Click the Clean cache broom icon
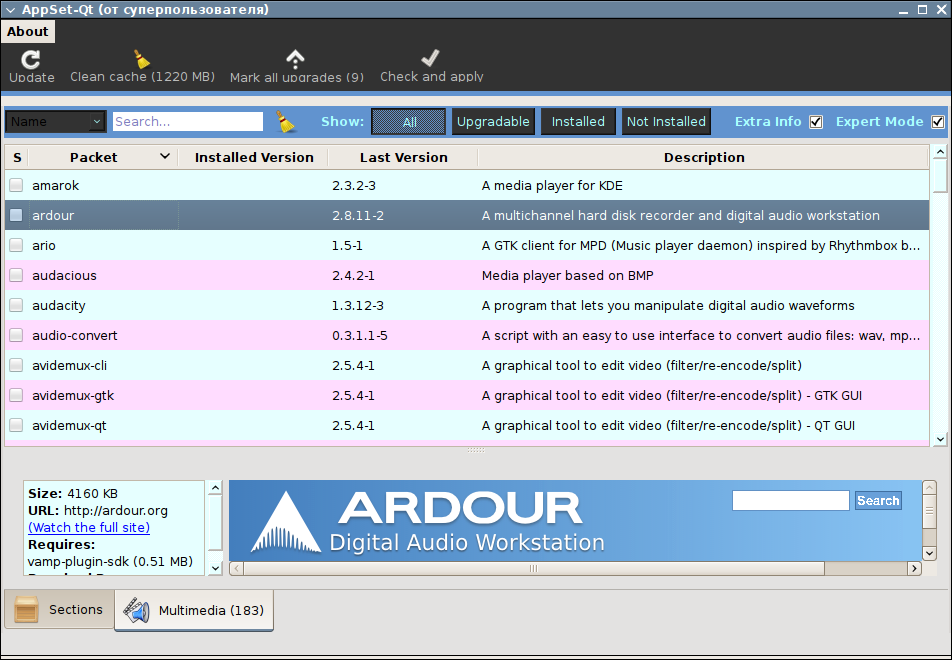This screenshot has height=660, width=952. tap(141, 59)
